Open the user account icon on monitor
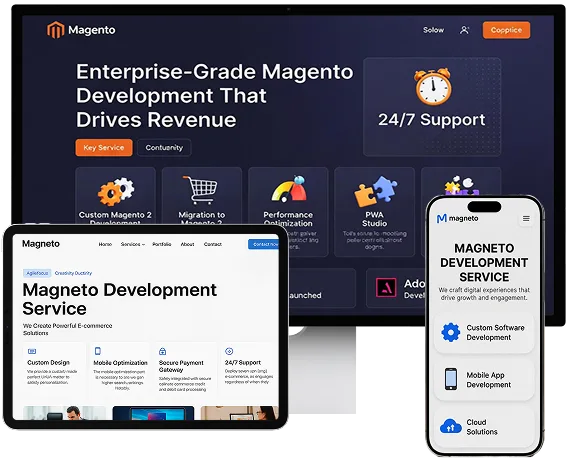This screenshot has width=569, height=458. [464, 30]
